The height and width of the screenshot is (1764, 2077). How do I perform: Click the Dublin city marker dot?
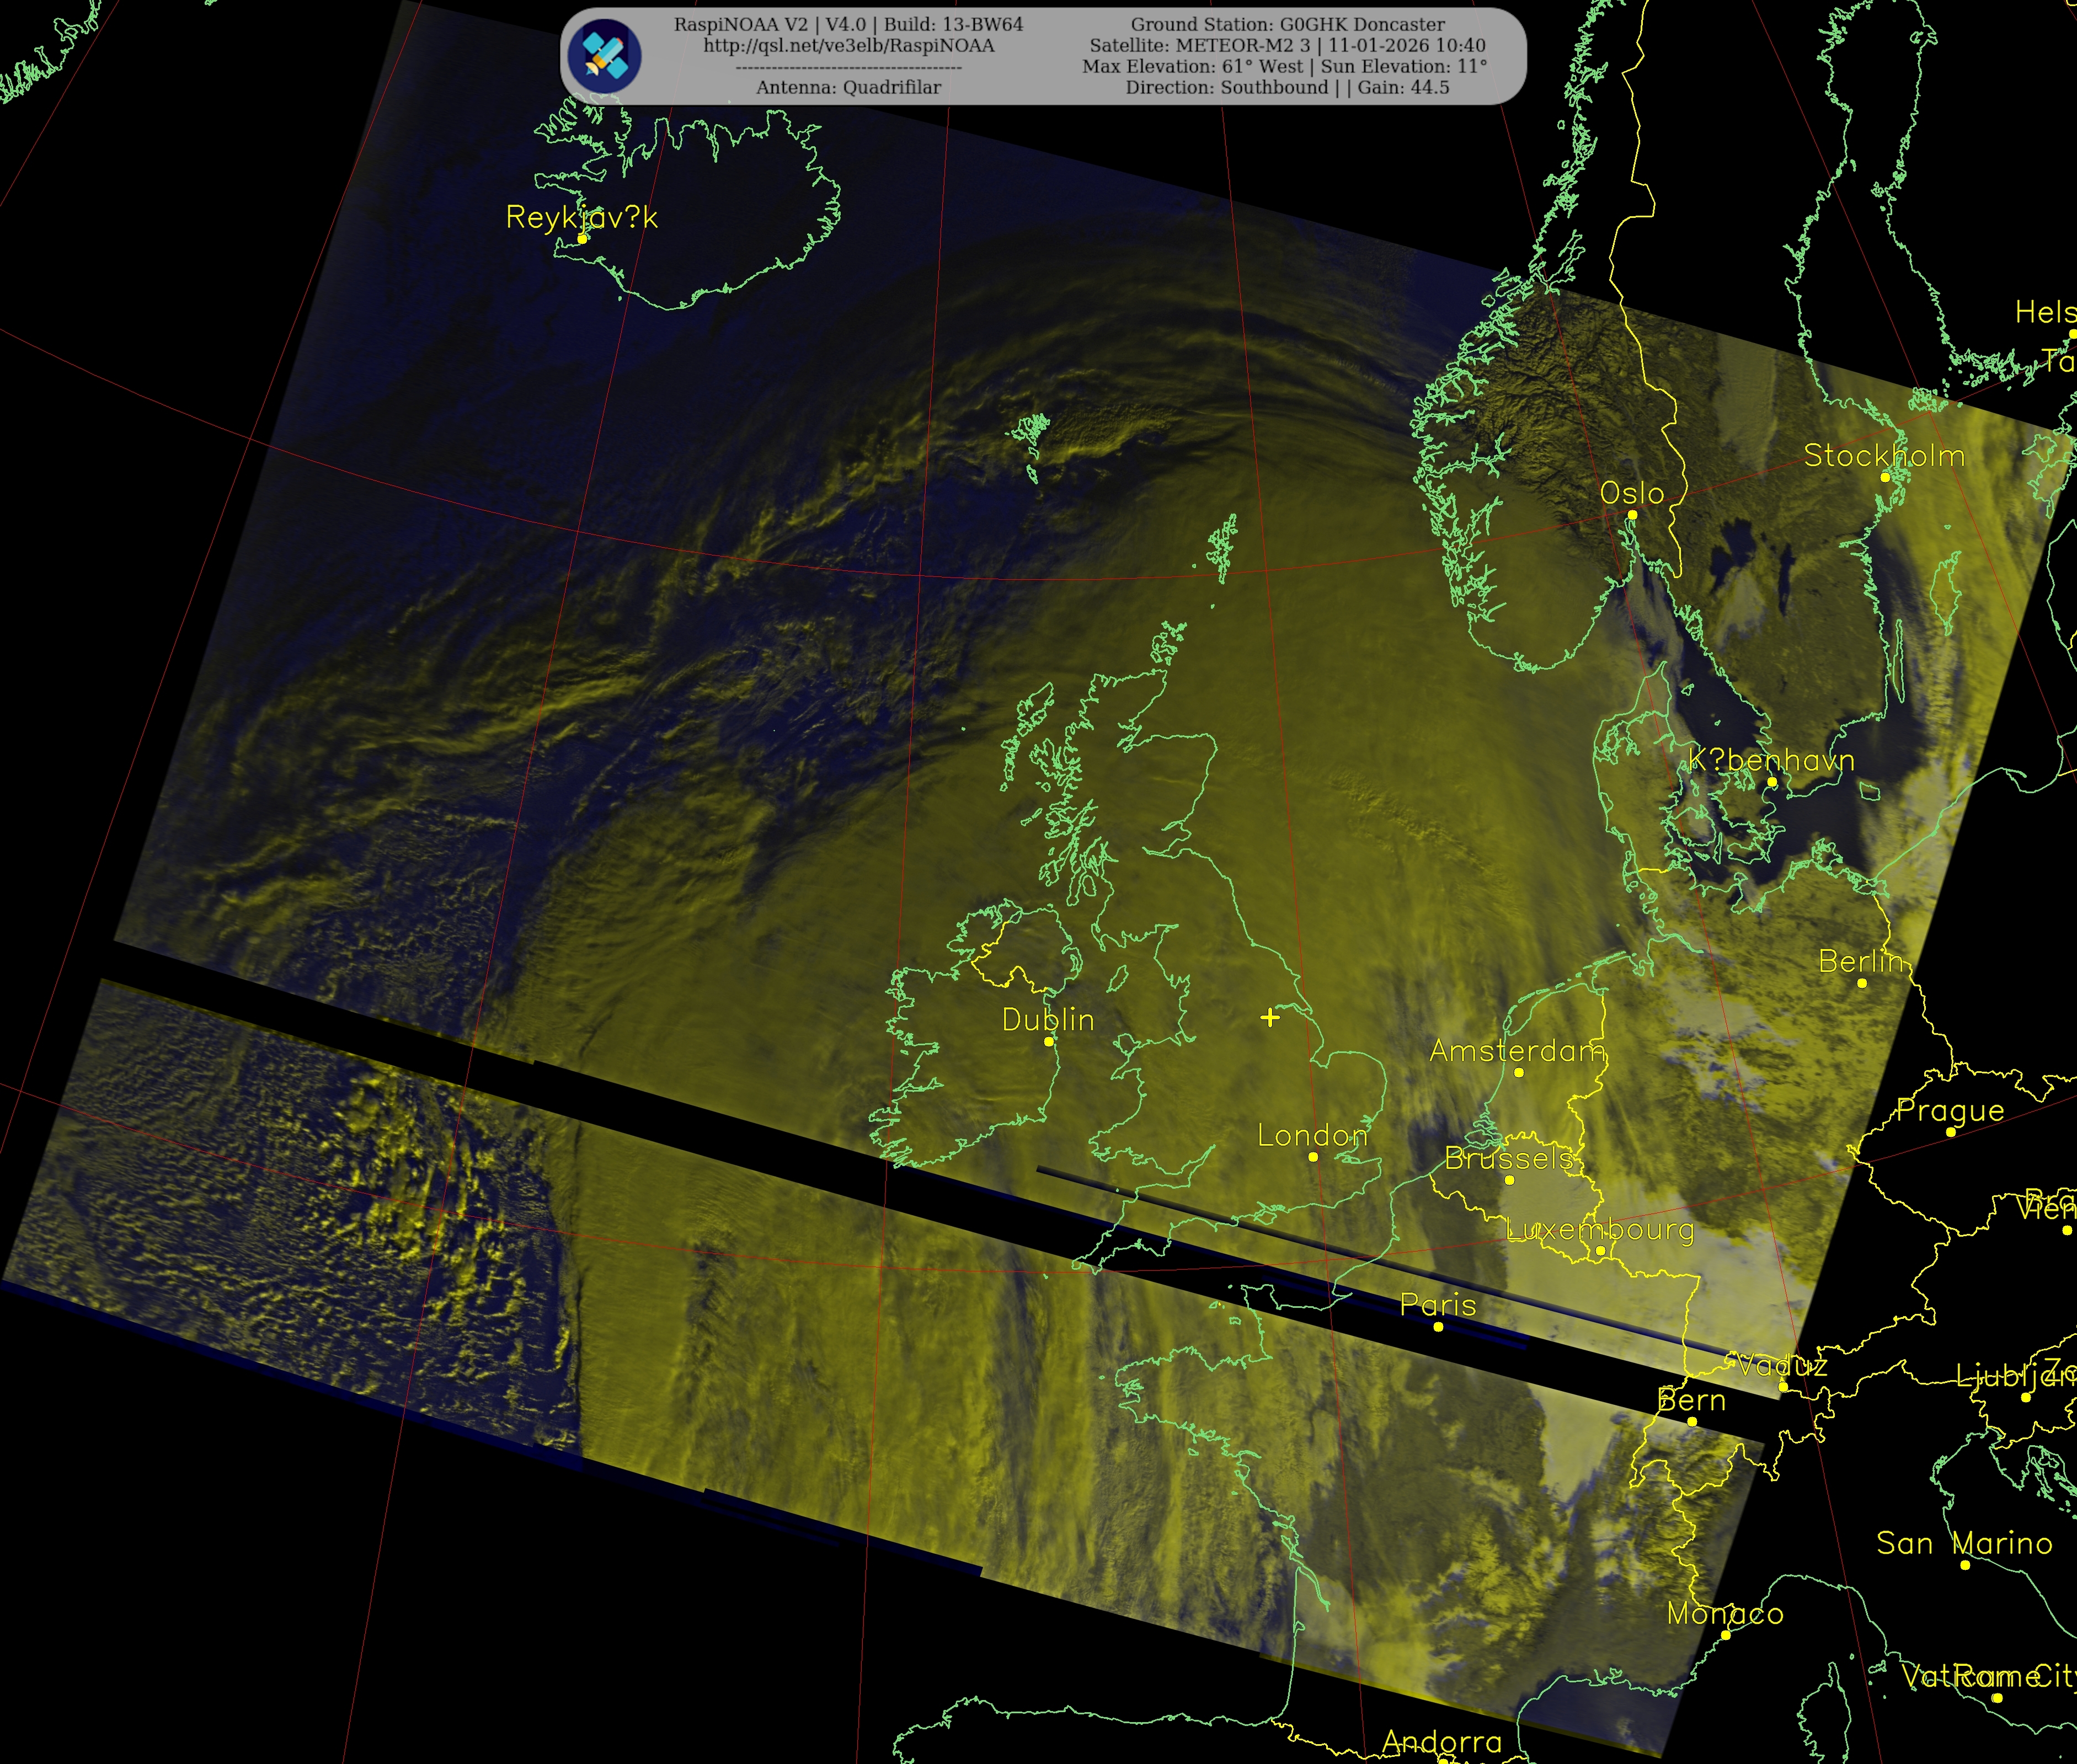coord(1049,1041)
